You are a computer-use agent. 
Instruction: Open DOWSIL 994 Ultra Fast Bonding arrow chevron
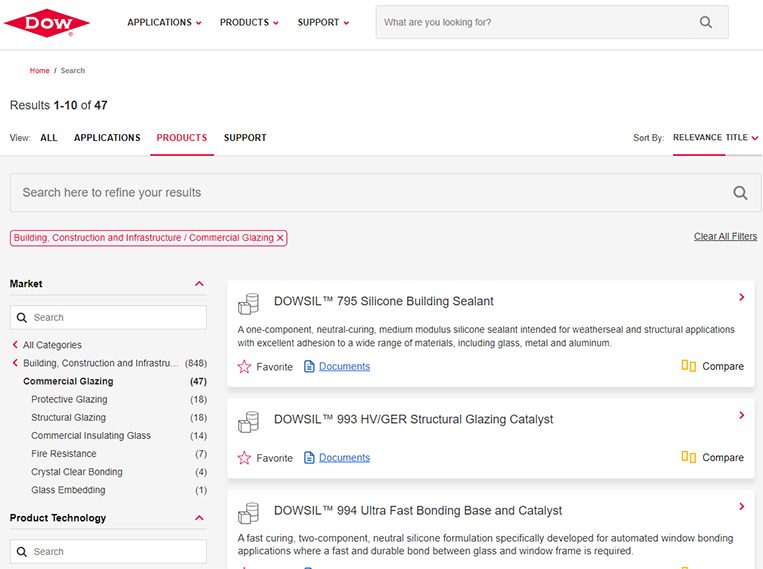coord(741,507)
